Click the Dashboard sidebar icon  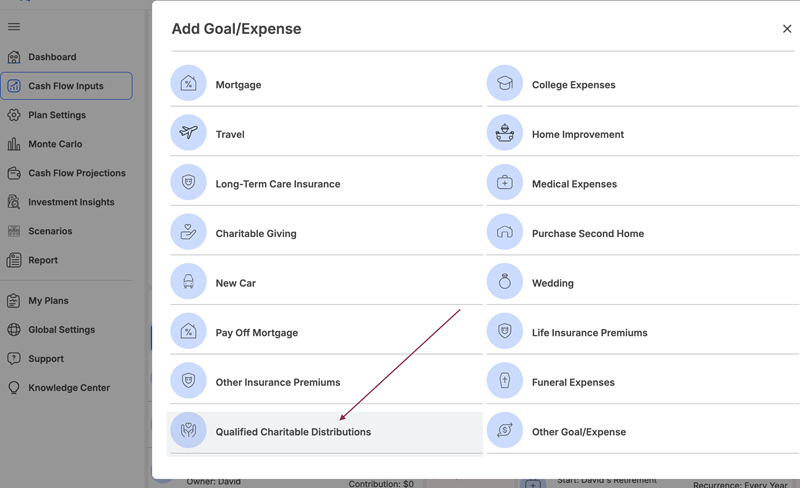(x=14, y=57)
